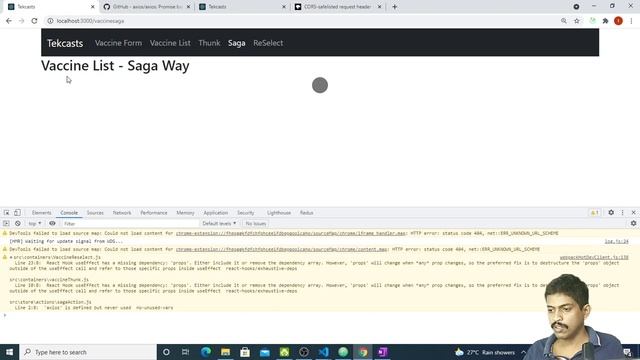Activate DevTools inspect element picker
The image size is (640, 360).
(x=7, y=213)
